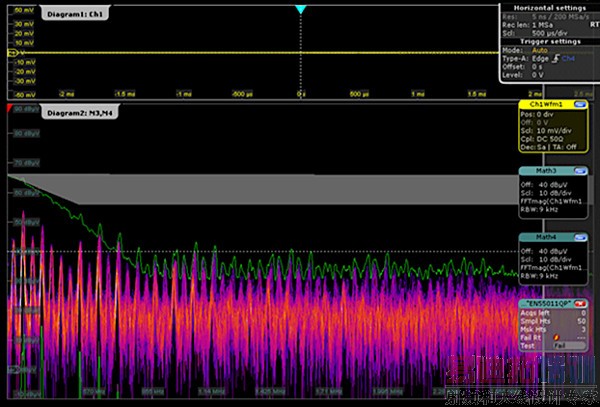
Task: Click the gray mask limit area
Action: pyautogui.click(x=300, y=190)
